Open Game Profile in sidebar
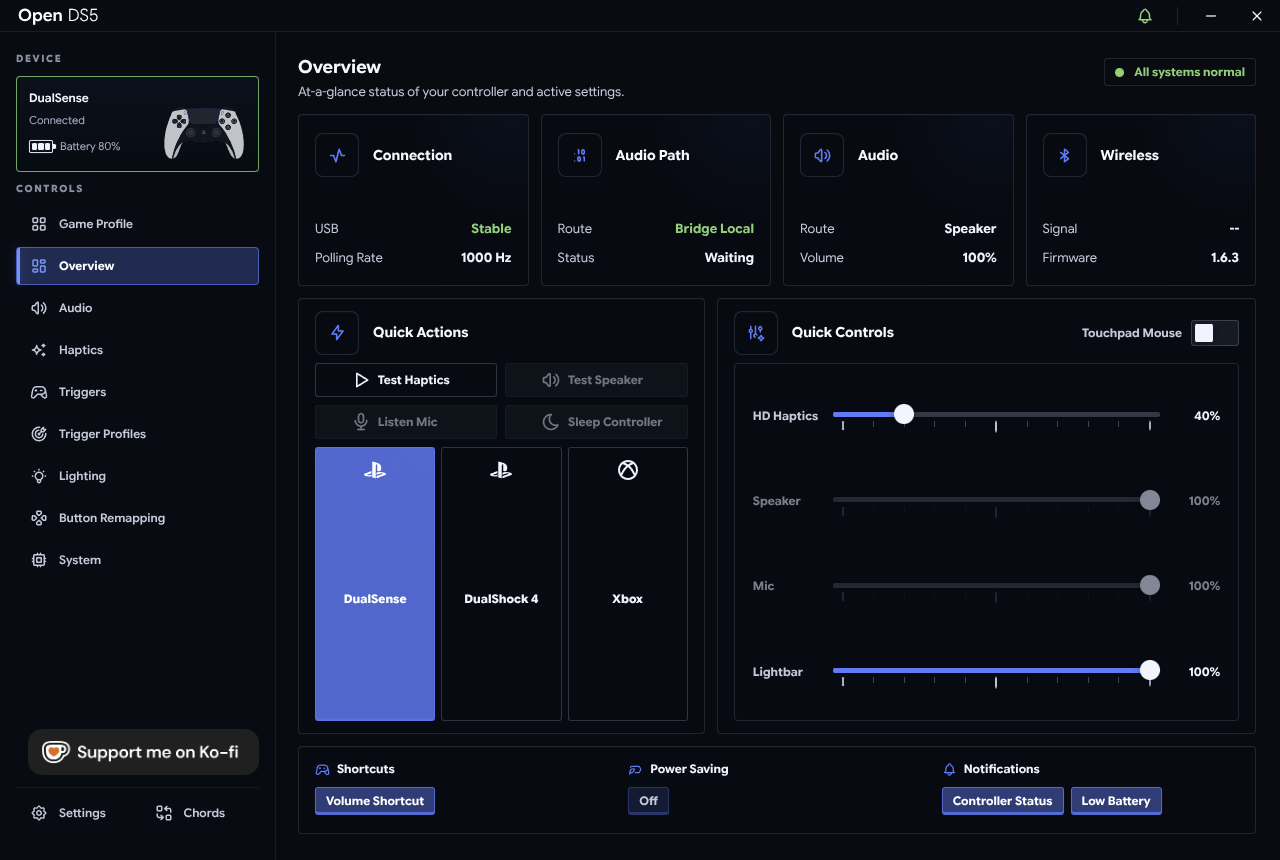 click(138, 224)
